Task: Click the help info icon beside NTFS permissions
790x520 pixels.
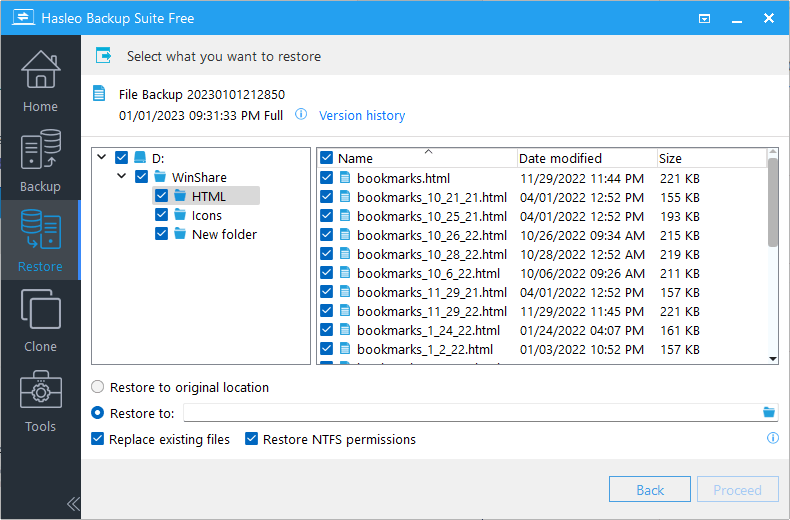Action: (772, 439)
